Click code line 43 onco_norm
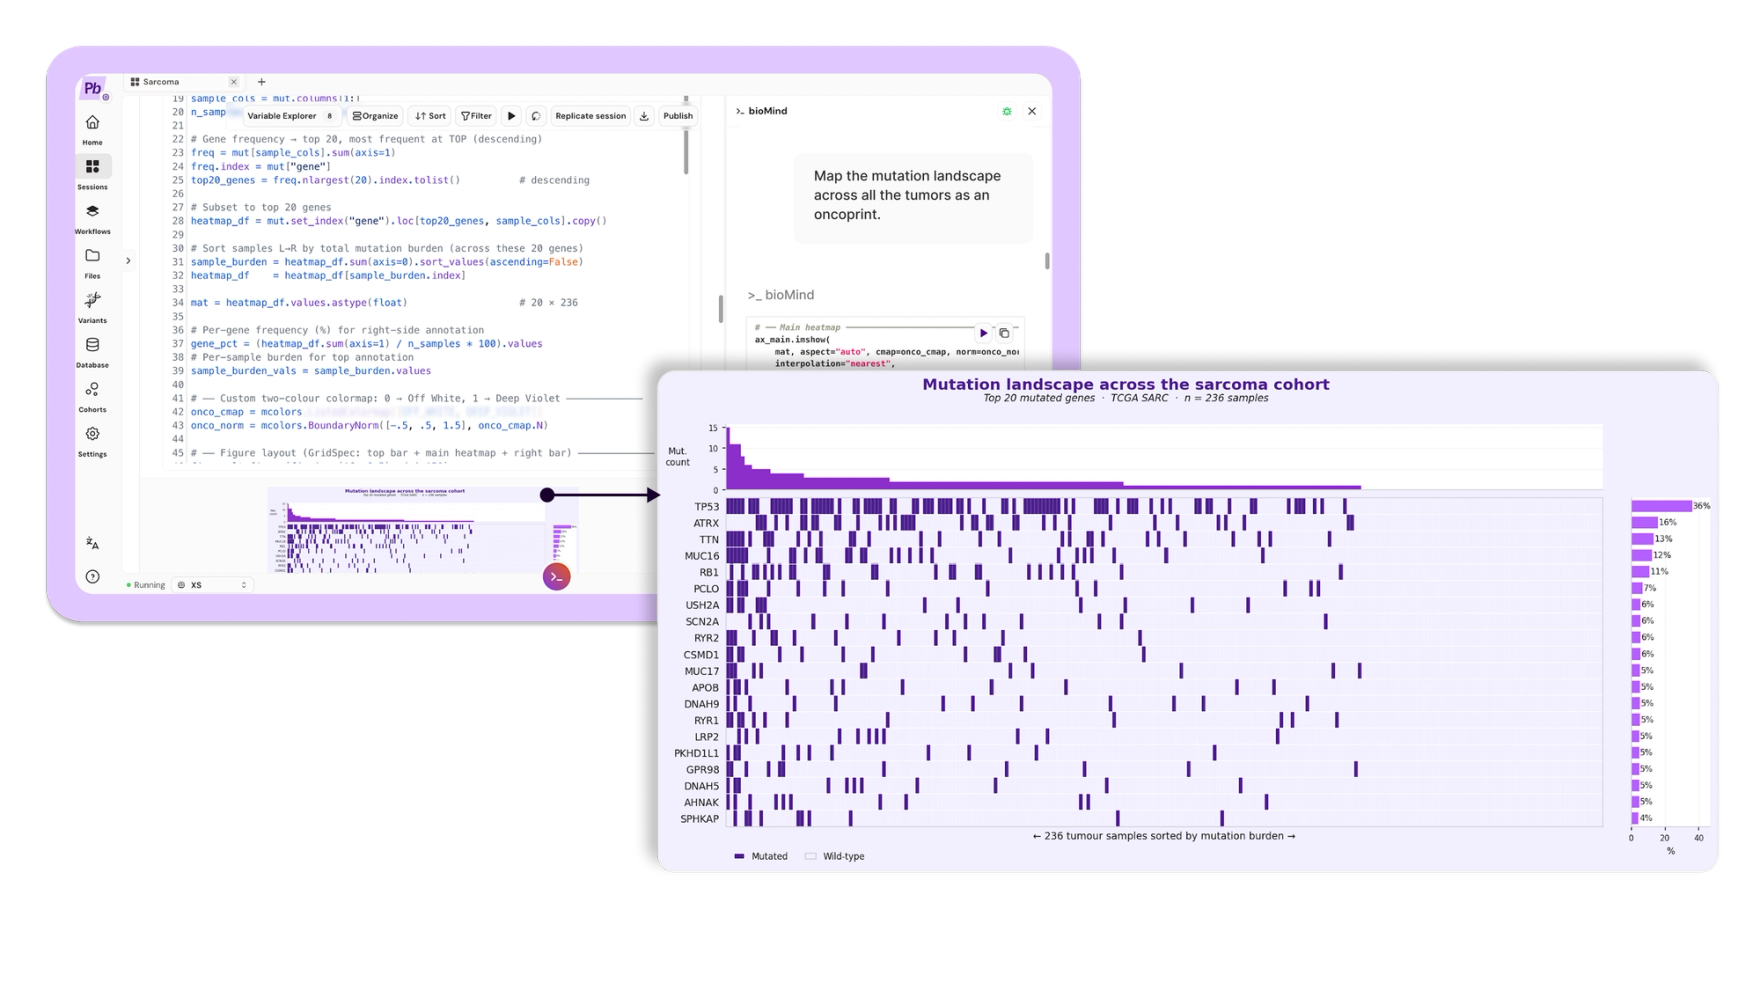1760x990 pixels. 368,425
